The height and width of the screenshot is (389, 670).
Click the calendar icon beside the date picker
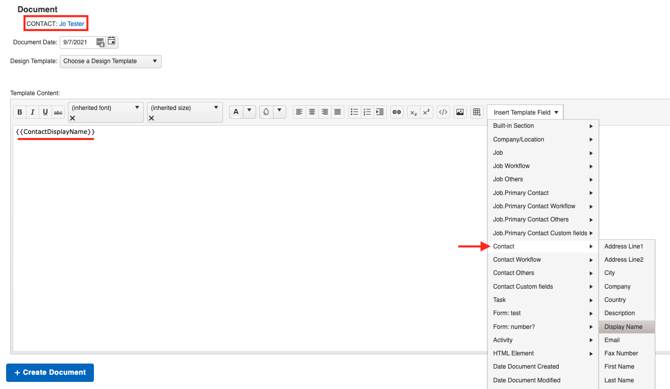[112, 41]
